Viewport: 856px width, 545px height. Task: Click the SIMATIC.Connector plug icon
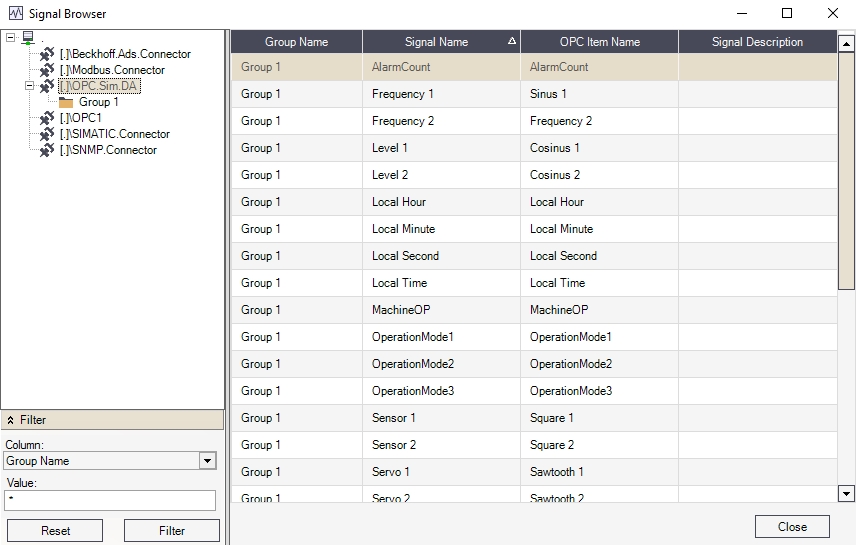47,134
